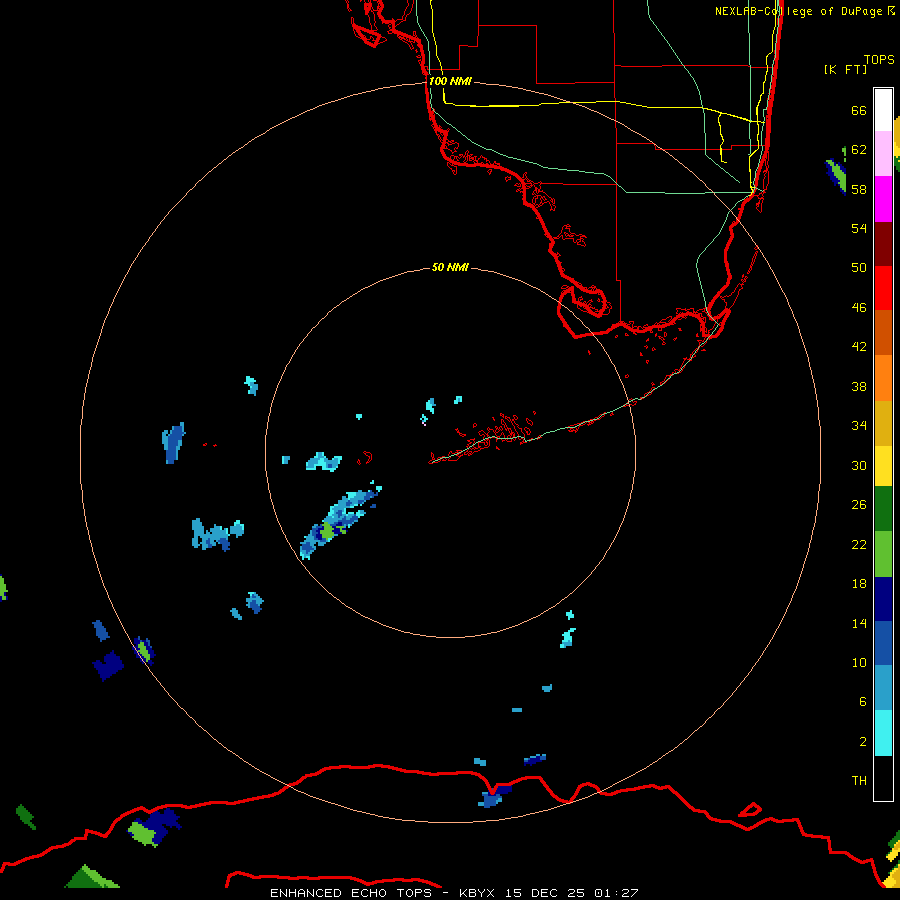Click the bright yellow legend swatch
The width and height of the screenshot is (900, 900).
pyautogui.click(x=883, y=466)
